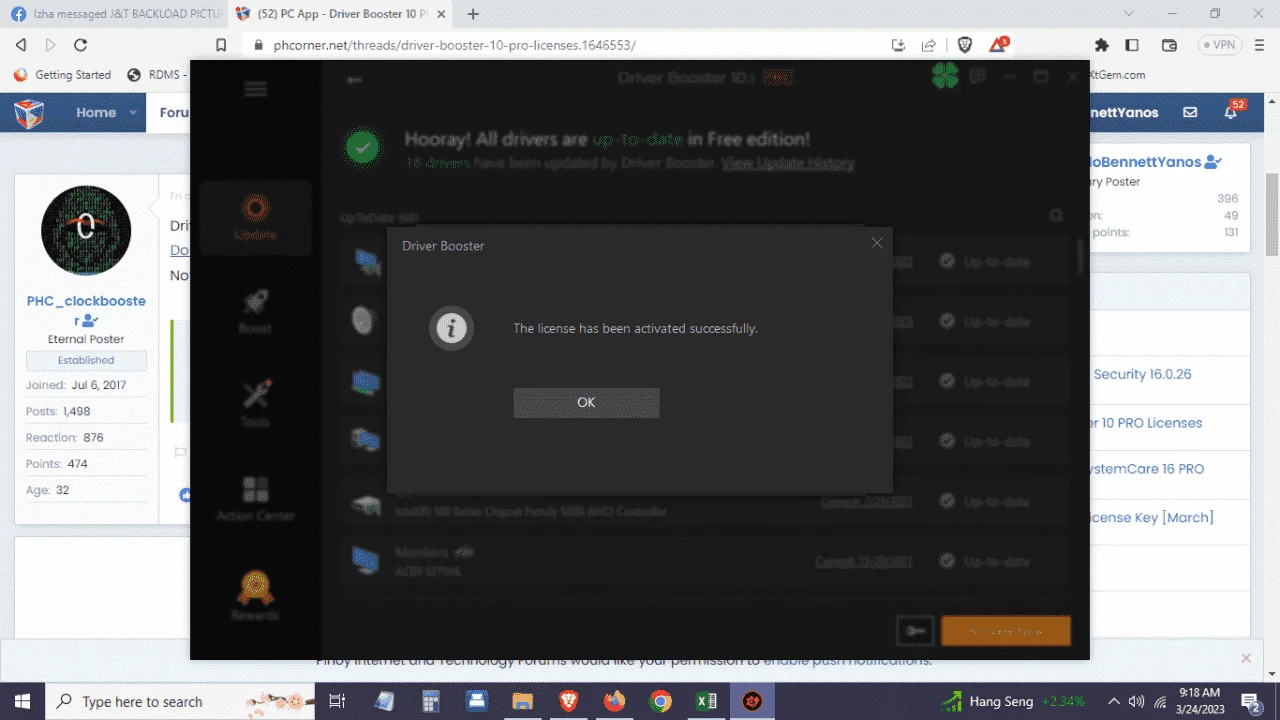Click the search magnifier in Driver Booster
This screenshot has width=1280, height=720.
click(1056, 215)
